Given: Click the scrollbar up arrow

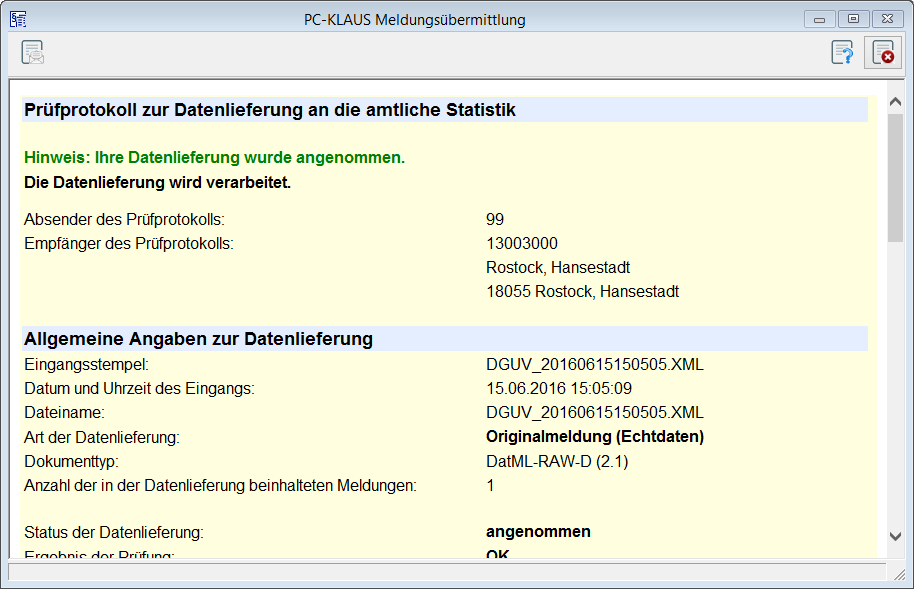Looking at the screenshot, I should tap(895, 102).
